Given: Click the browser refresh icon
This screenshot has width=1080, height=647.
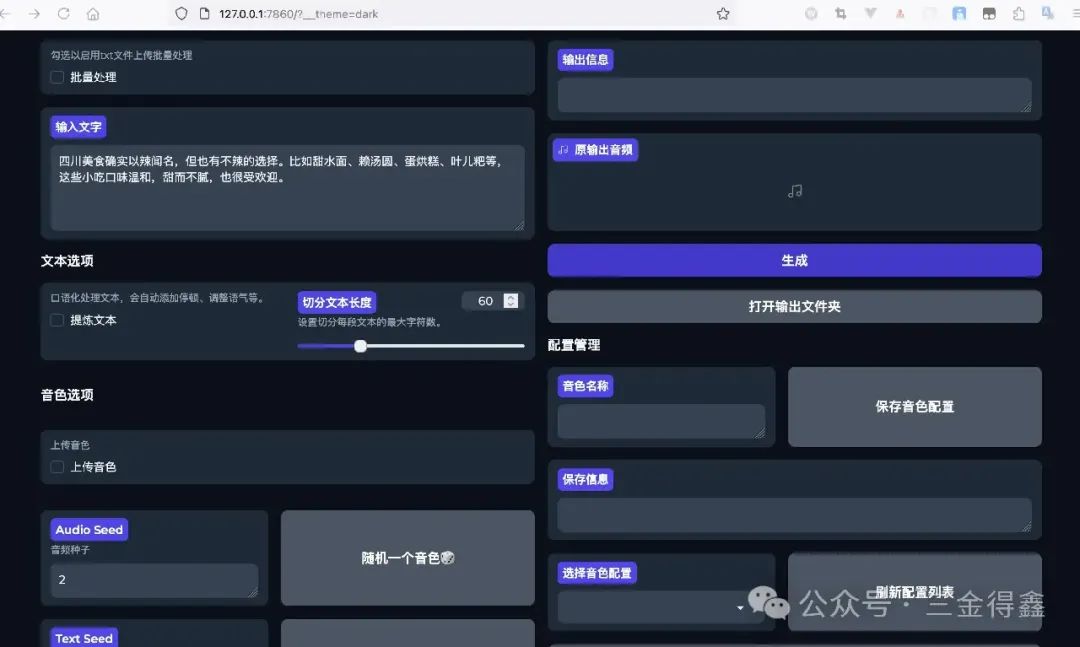Looking at the screenshot, I should 62,14.
